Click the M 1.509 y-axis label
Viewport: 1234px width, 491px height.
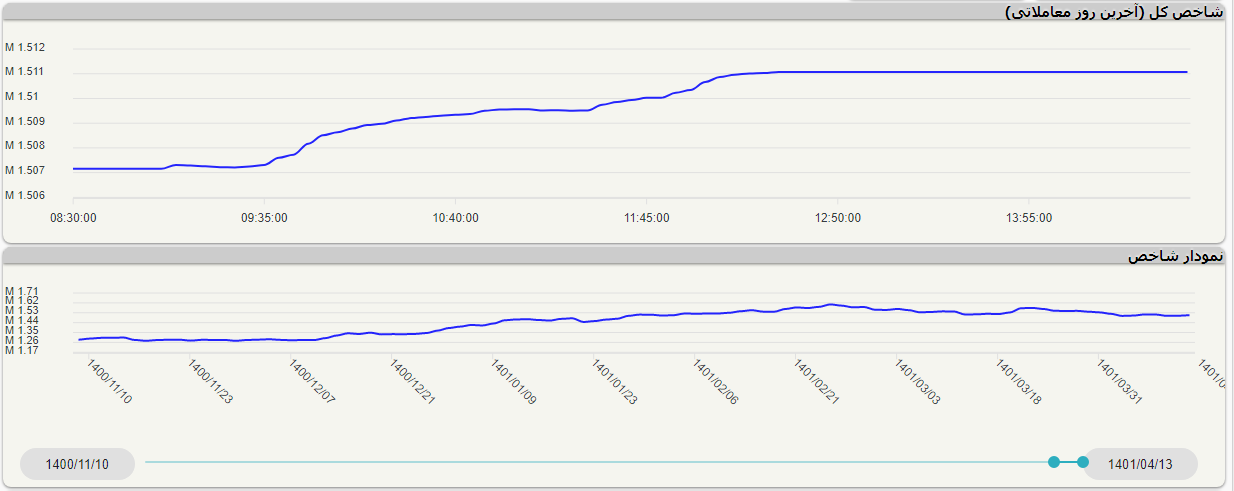(25, 122)
